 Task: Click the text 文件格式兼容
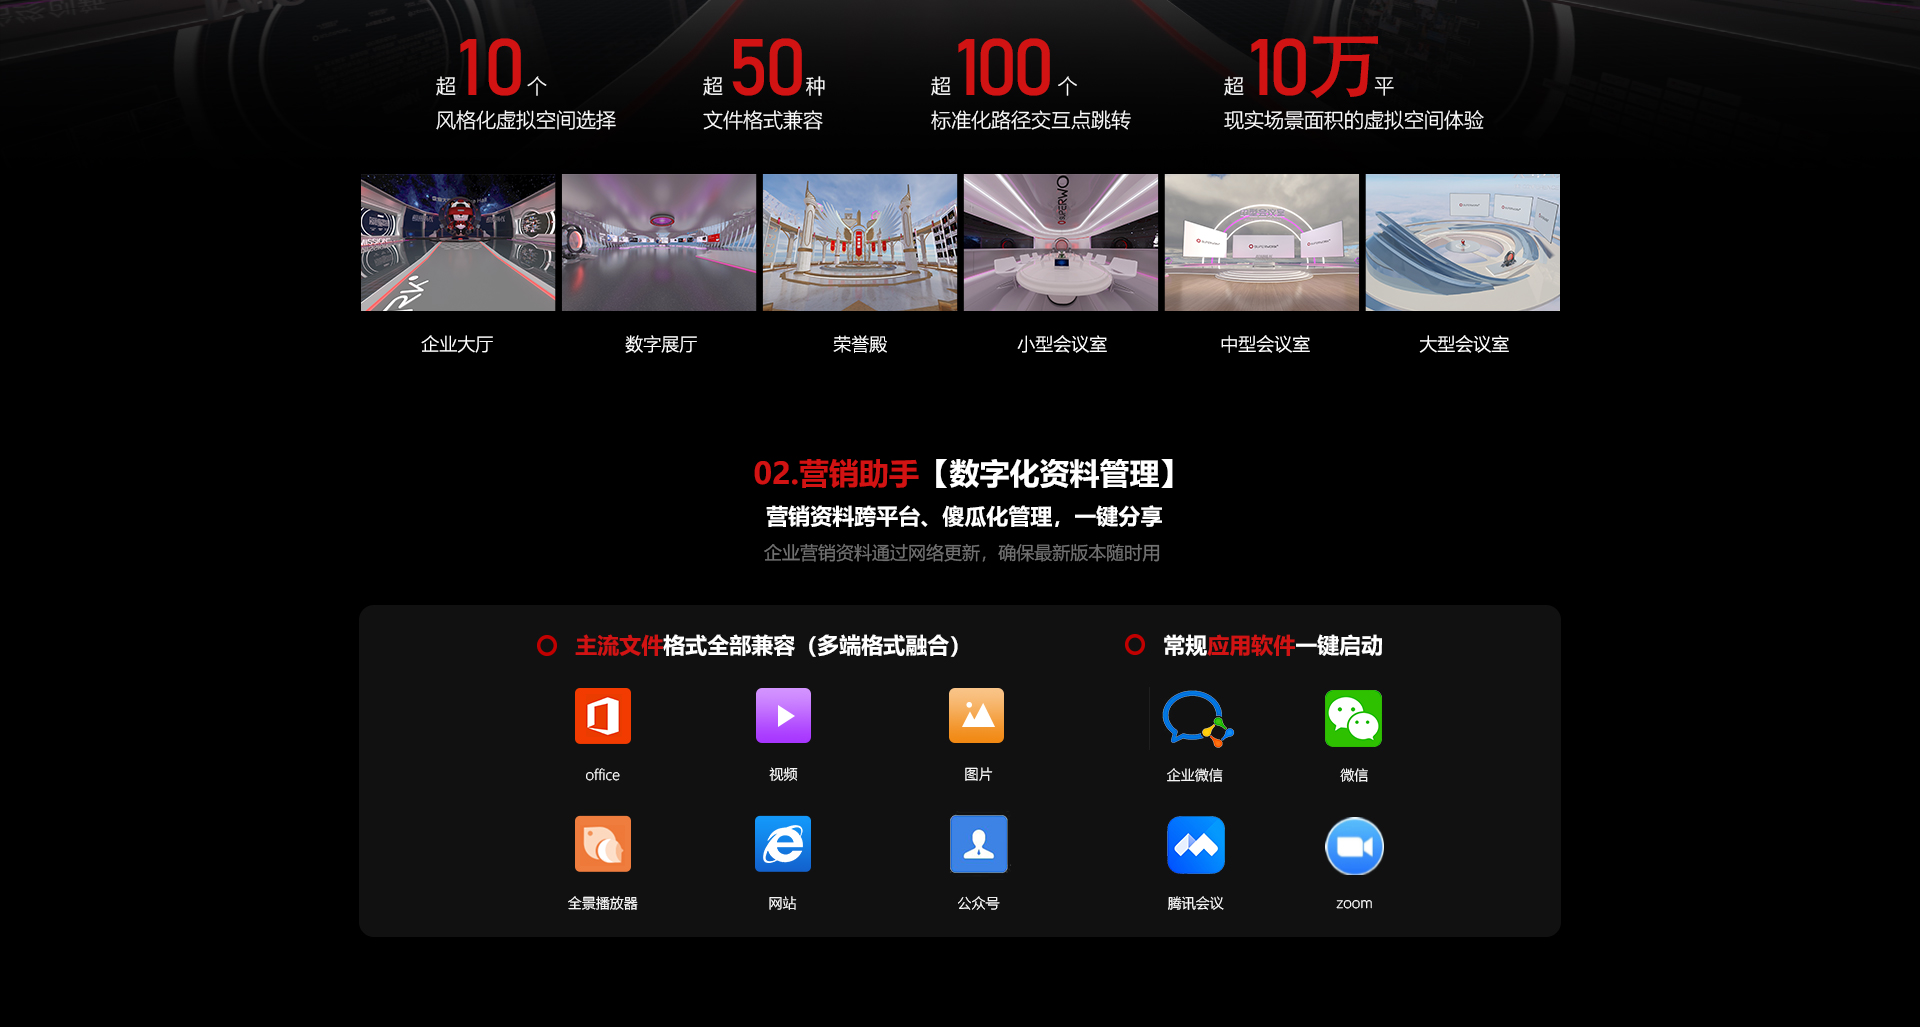tap(763, 120)
